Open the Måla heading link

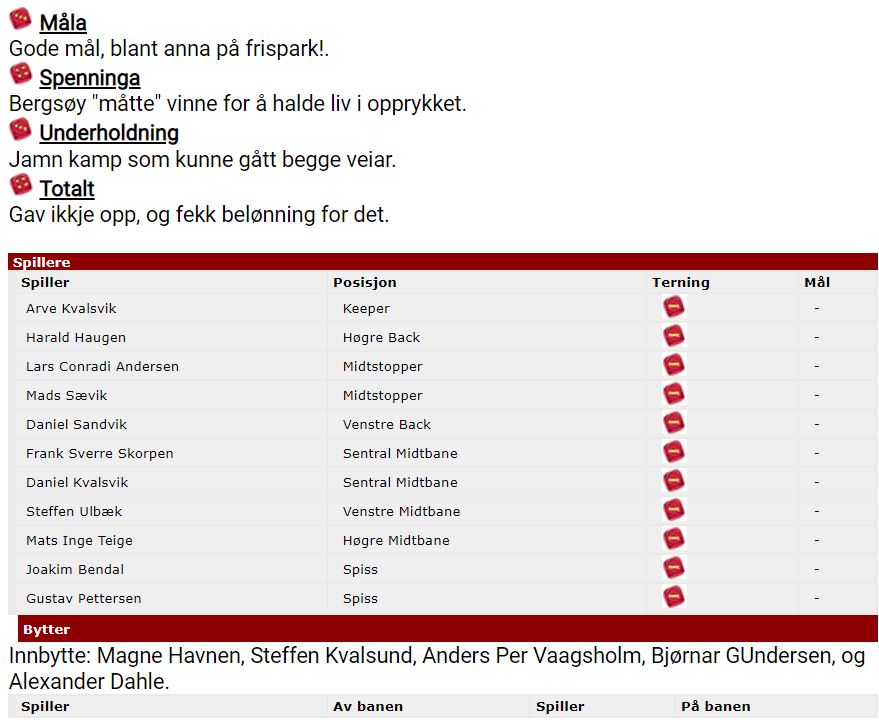tap(63, 23)
